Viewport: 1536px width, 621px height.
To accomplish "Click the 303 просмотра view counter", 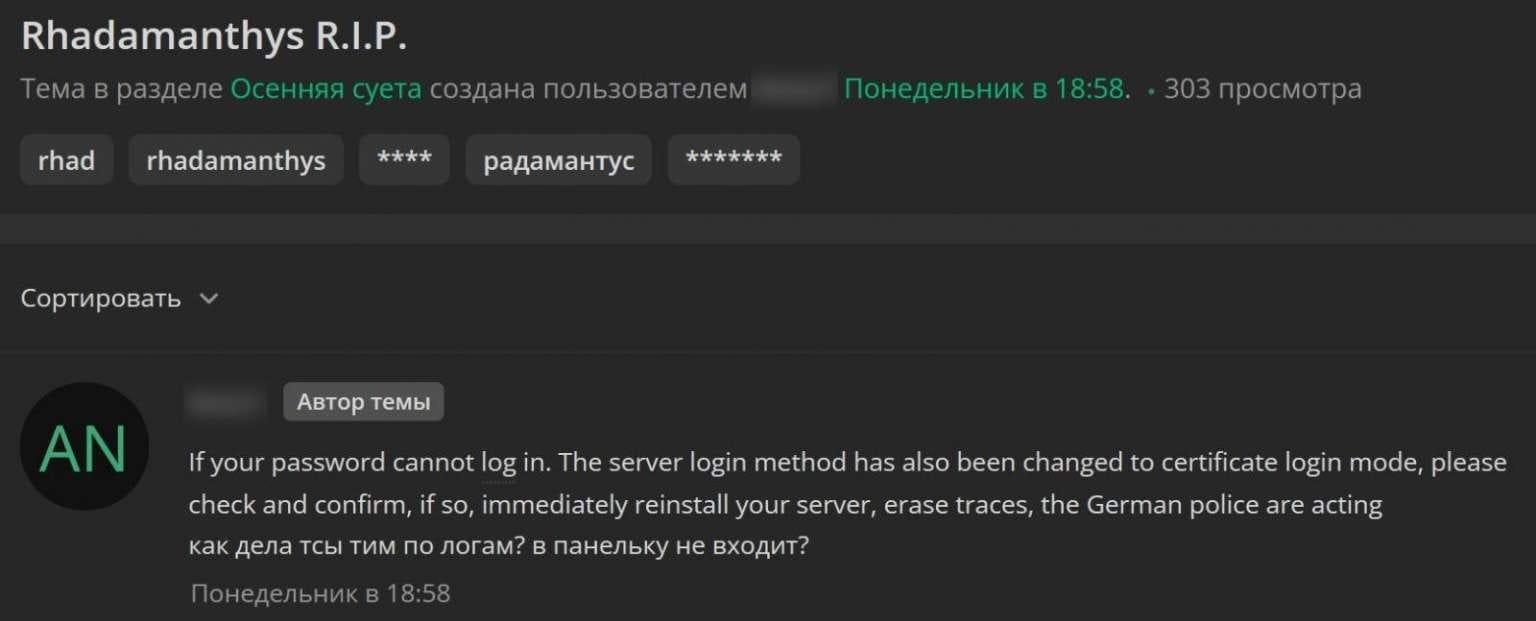I will pos(1262,89).
